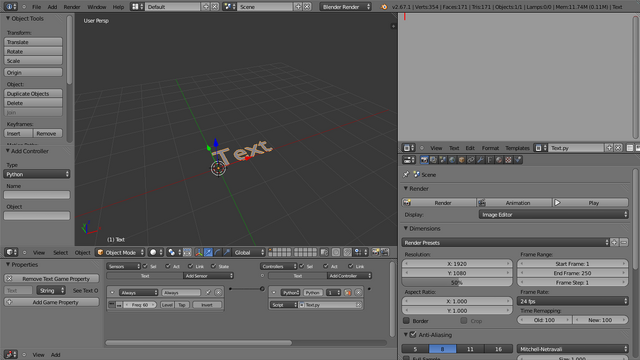640x360 pixels.
Task: Toggle the 3D manipulator widget icon
Action: [199, 252]
